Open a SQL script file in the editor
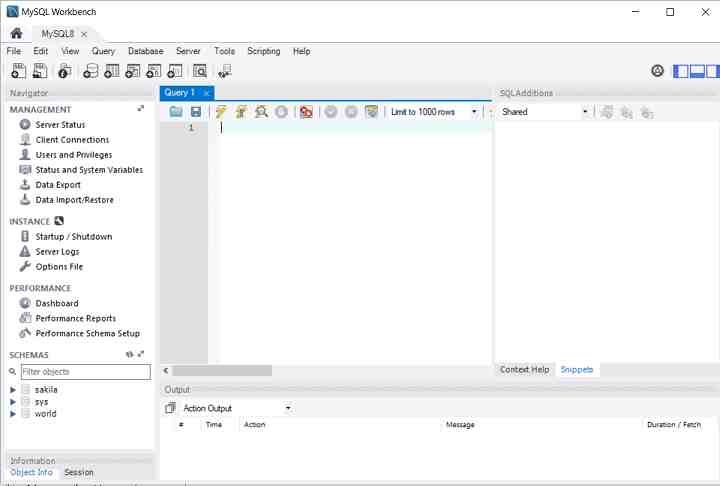This screenshot has height=486, width=720. pos(176,112)
